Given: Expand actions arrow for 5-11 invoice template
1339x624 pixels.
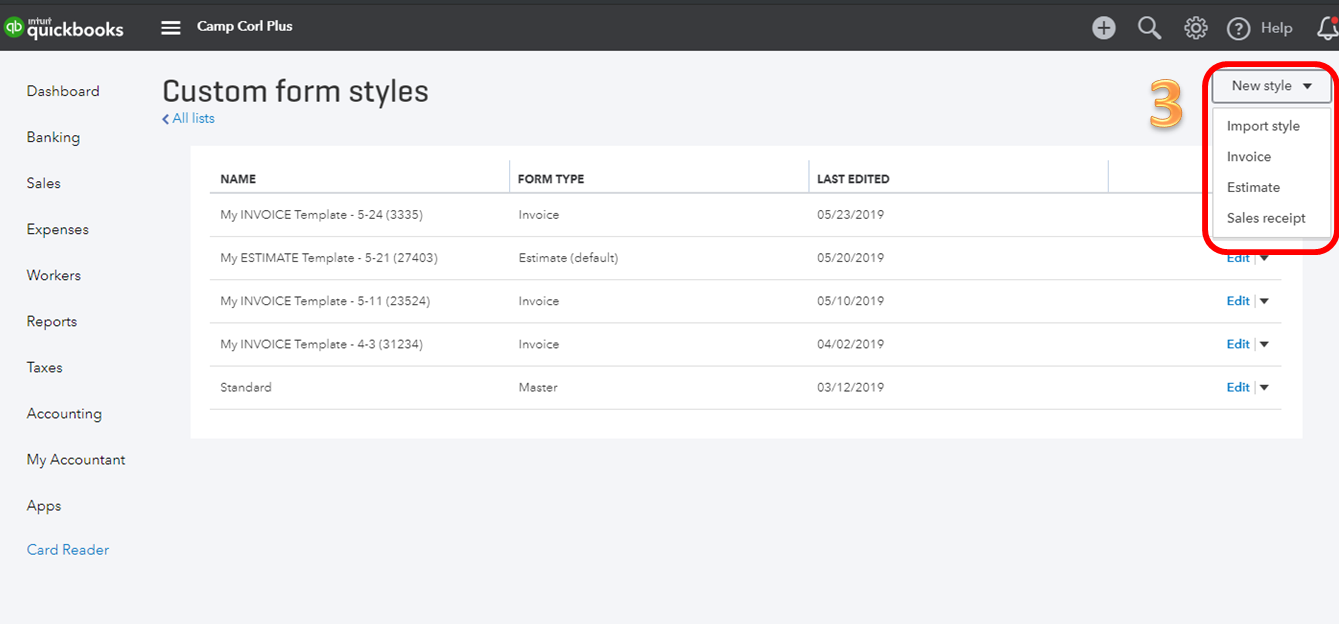Looking at the screenshot, I should coord(1264,301).
